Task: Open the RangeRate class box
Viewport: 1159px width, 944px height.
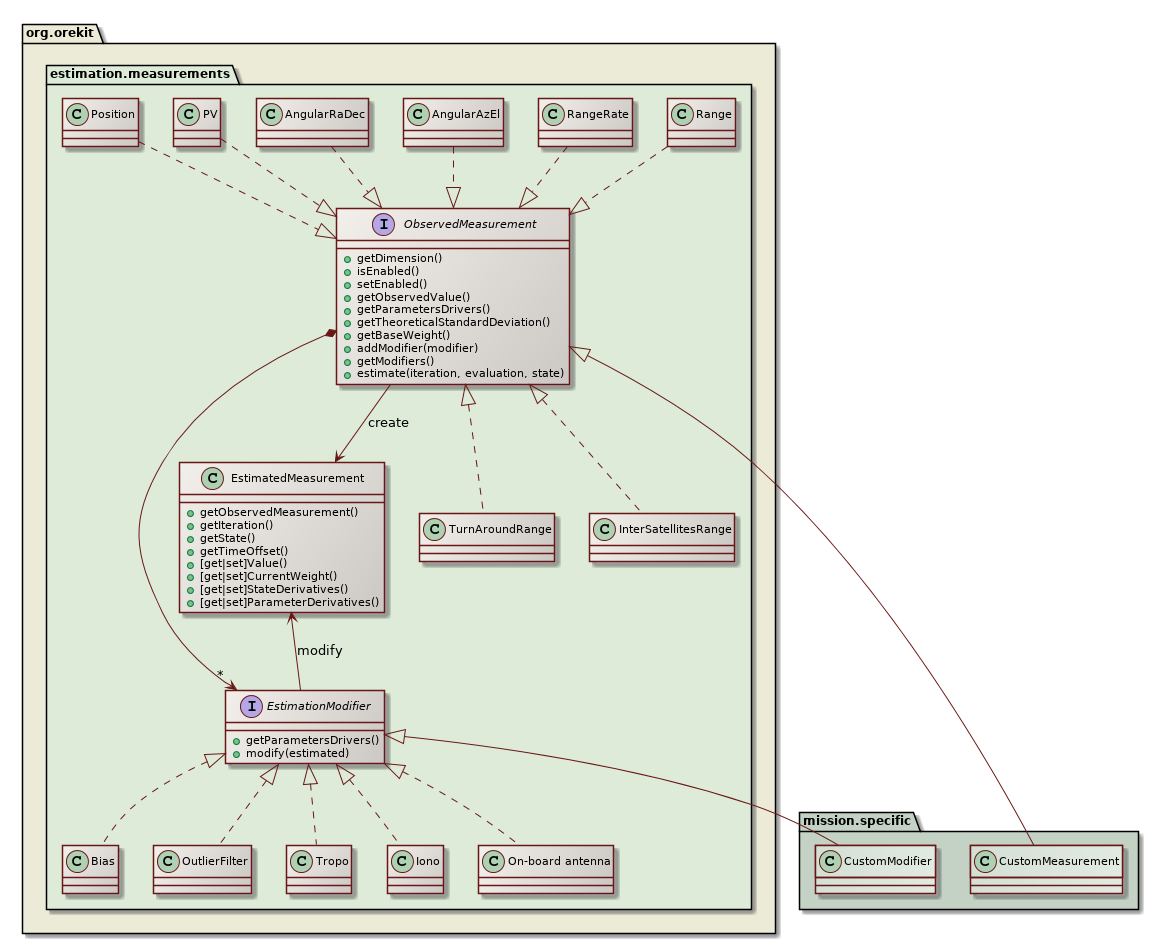Action: [585, 121]
